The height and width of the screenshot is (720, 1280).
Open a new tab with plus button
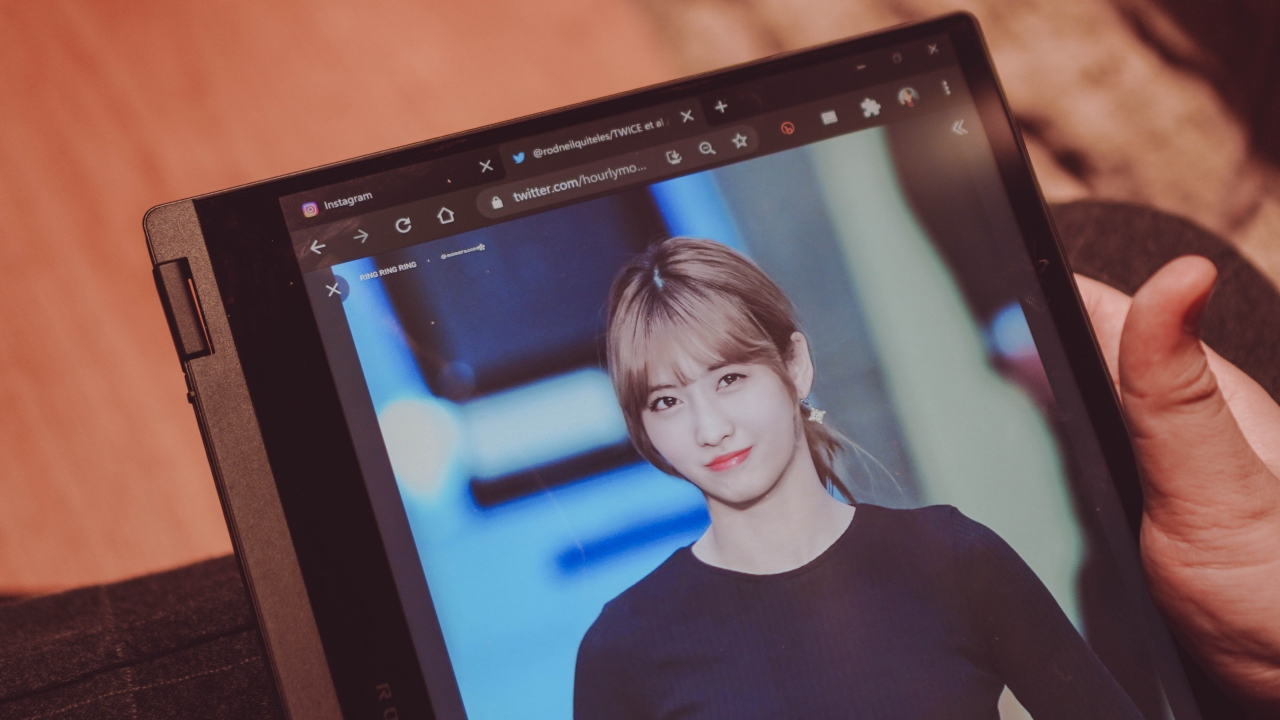[721, 107]
